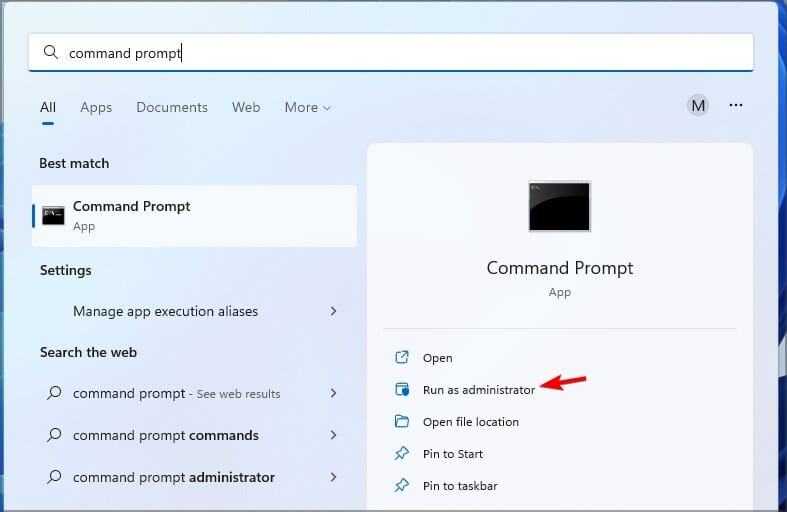Expand arrow for Manage app execution aliases
The image size is (787, 512).
pyautogui.click(x=333, y=311)
